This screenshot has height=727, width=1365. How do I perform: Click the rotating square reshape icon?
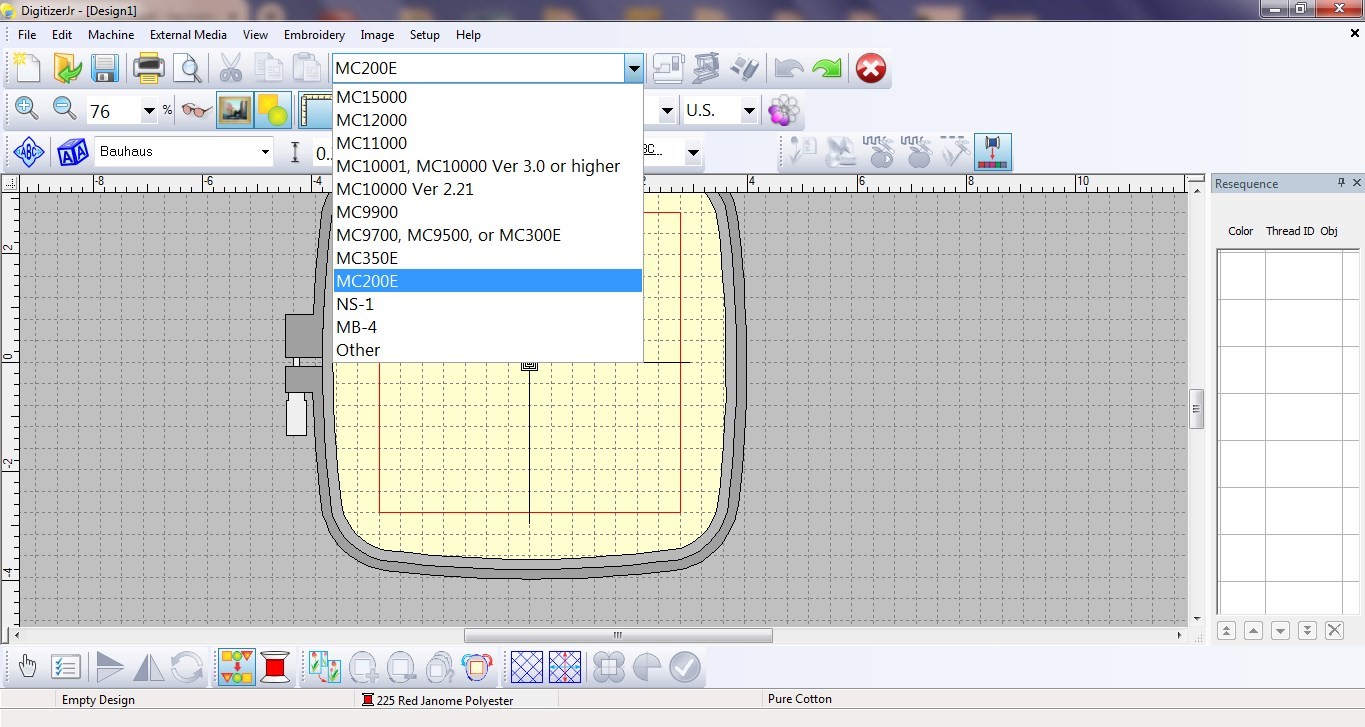pyautogui.click(x=478, y=668)
